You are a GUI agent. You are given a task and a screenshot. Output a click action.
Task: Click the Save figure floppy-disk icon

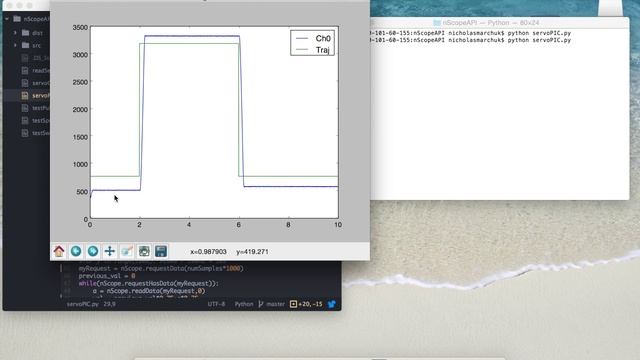[161, 251]
